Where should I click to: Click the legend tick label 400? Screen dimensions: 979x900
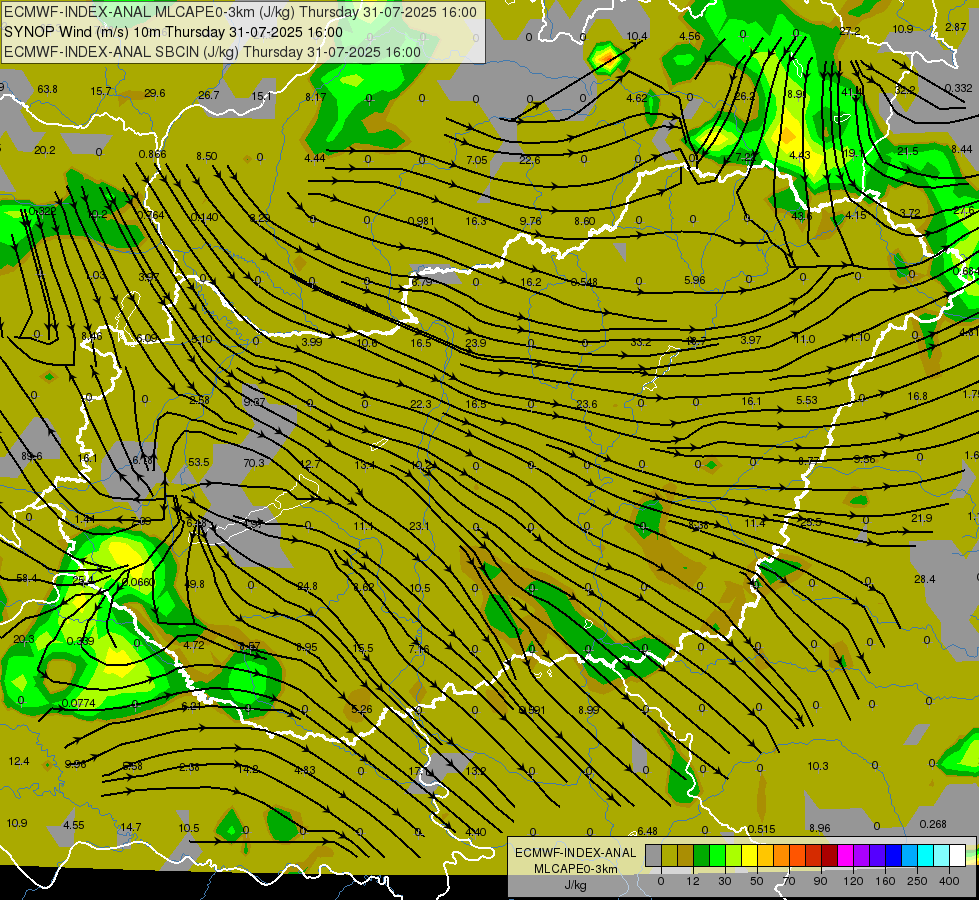[x=949, y=881]
